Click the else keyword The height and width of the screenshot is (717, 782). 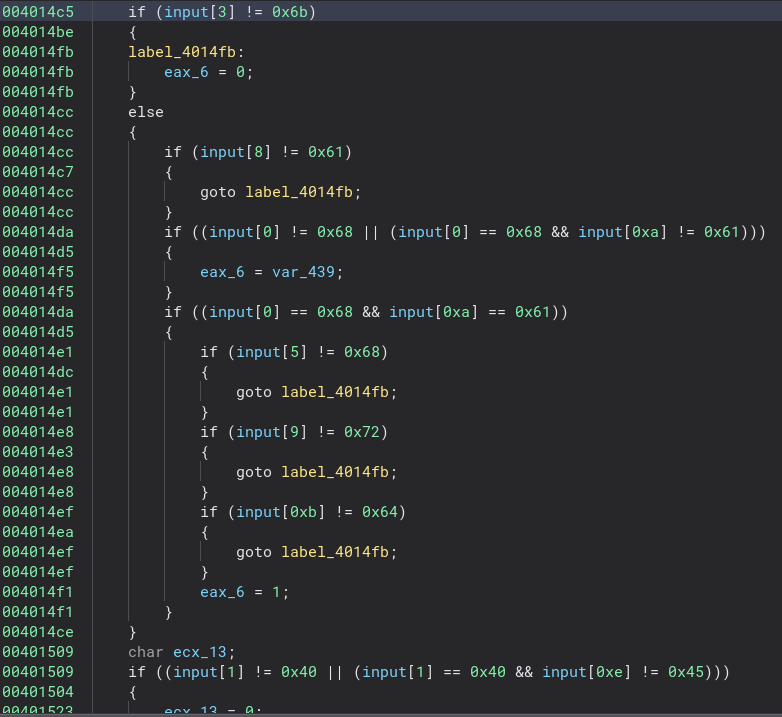(x=145, y=112)
